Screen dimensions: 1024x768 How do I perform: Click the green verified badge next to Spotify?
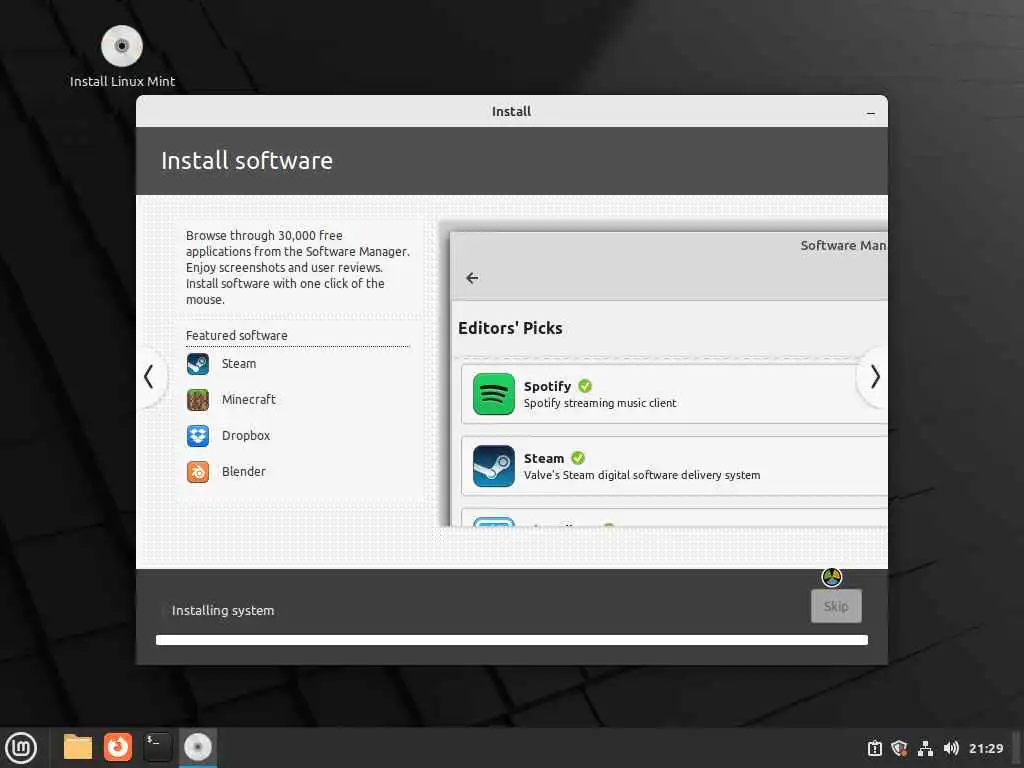[585, 386]
